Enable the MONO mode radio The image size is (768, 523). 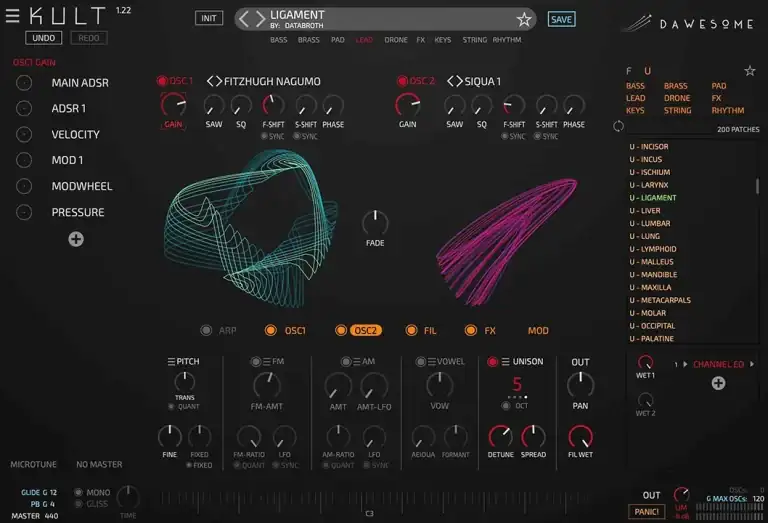[78, 492]
